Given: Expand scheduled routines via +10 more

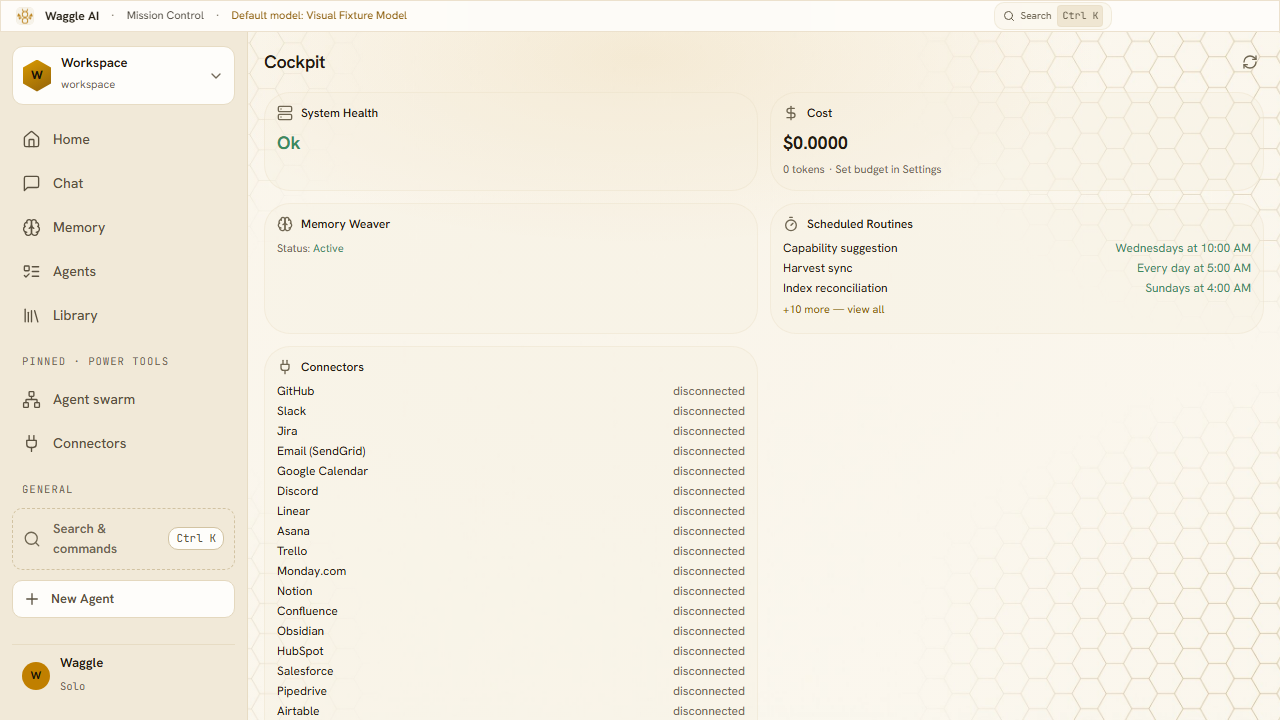Looking at the screenshot, I should click(x=834, y=310).
